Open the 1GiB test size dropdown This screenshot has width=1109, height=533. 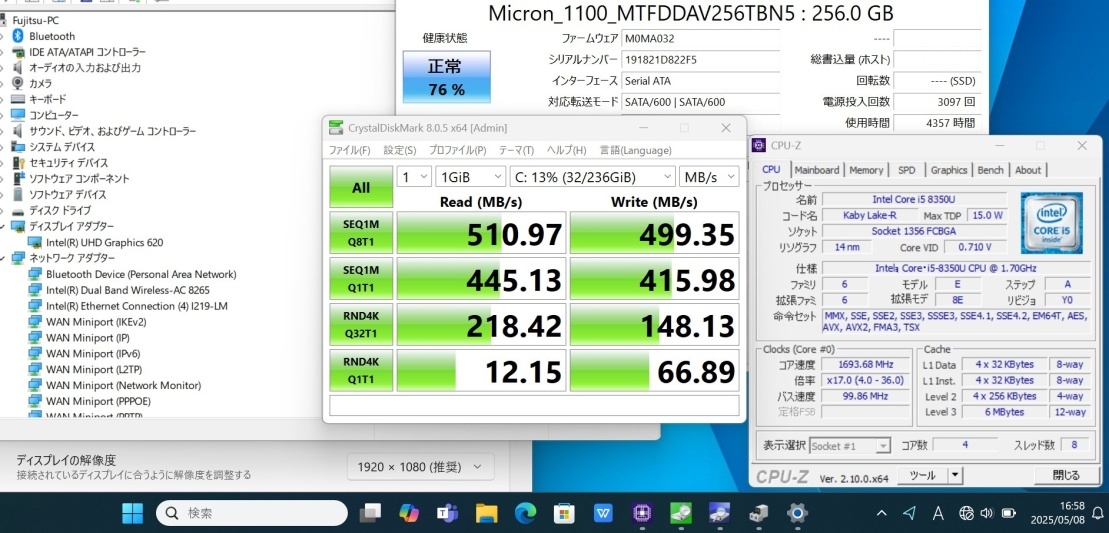(470, 177)
